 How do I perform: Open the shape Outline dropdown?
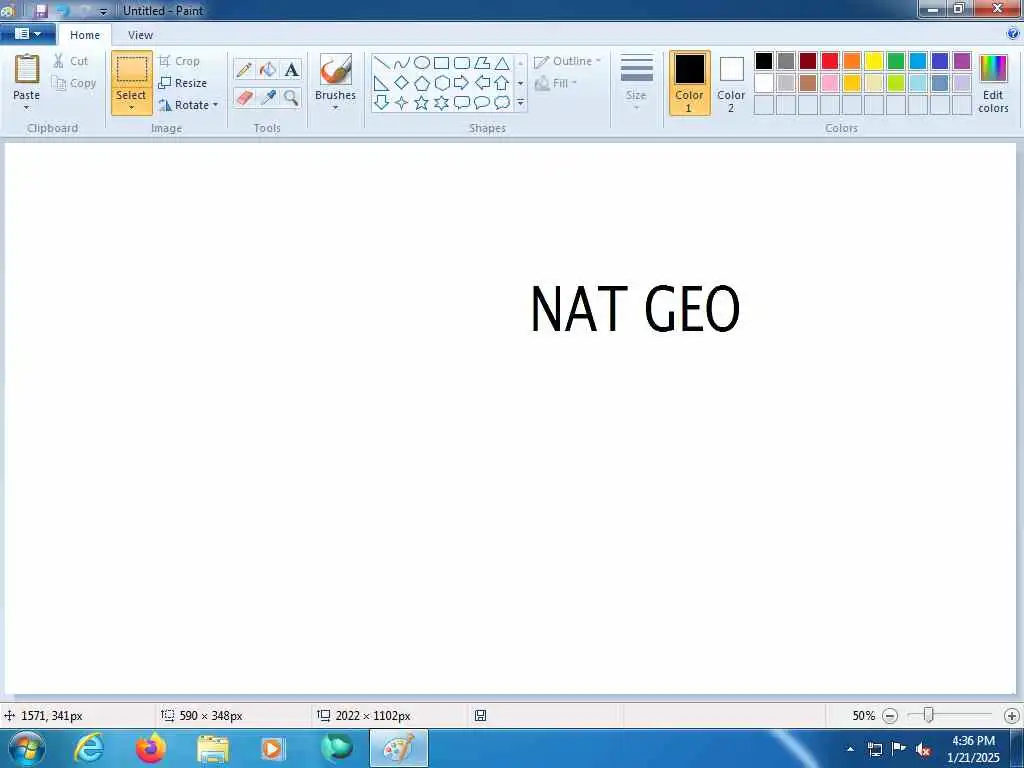pyautogui.click(x=567, y=61)
